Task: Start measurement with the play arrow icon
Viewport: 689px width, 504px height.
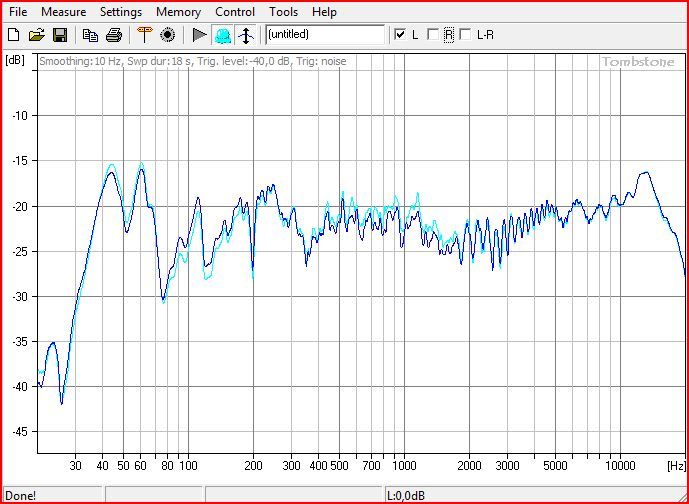Action: (x=199, y=35)
